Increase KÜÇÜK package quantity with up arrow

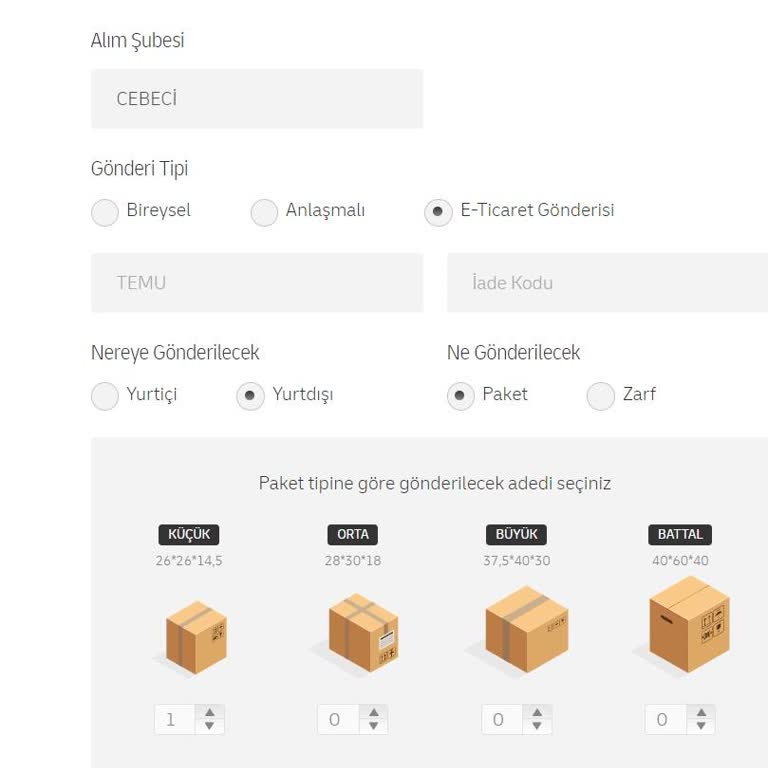tap(210, 713)
